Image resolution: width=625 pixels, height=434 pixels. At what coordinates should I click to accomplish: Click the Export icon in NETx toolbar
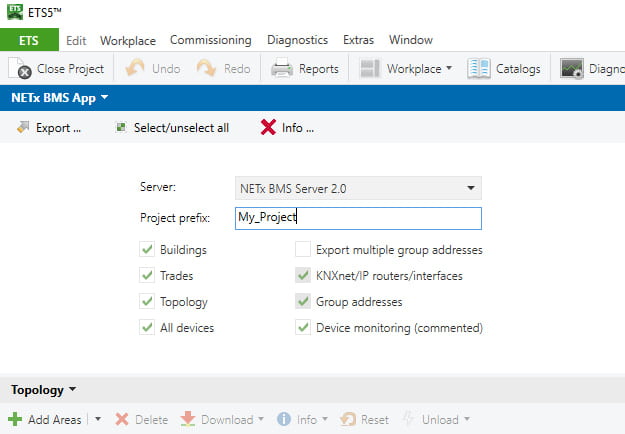[x=23, y=127]
